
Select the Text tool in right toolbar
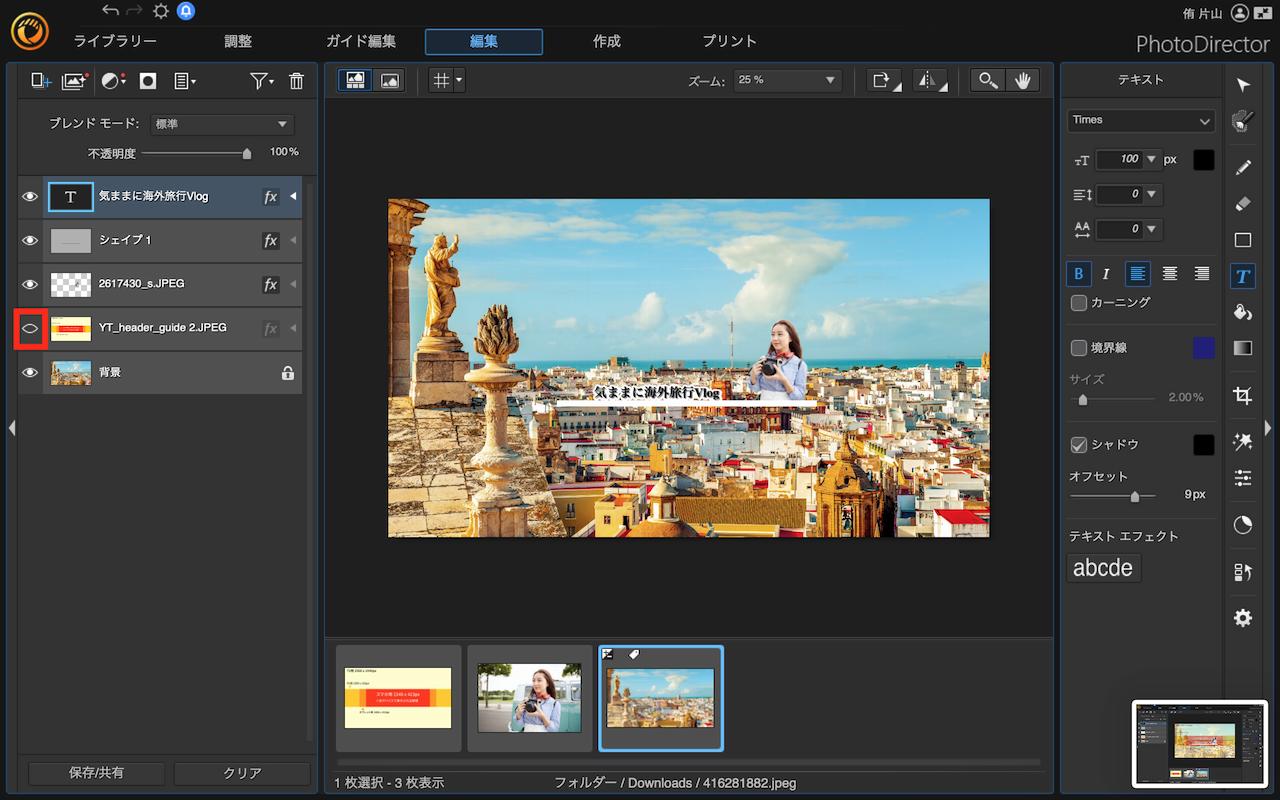(x=1242, y=276)
